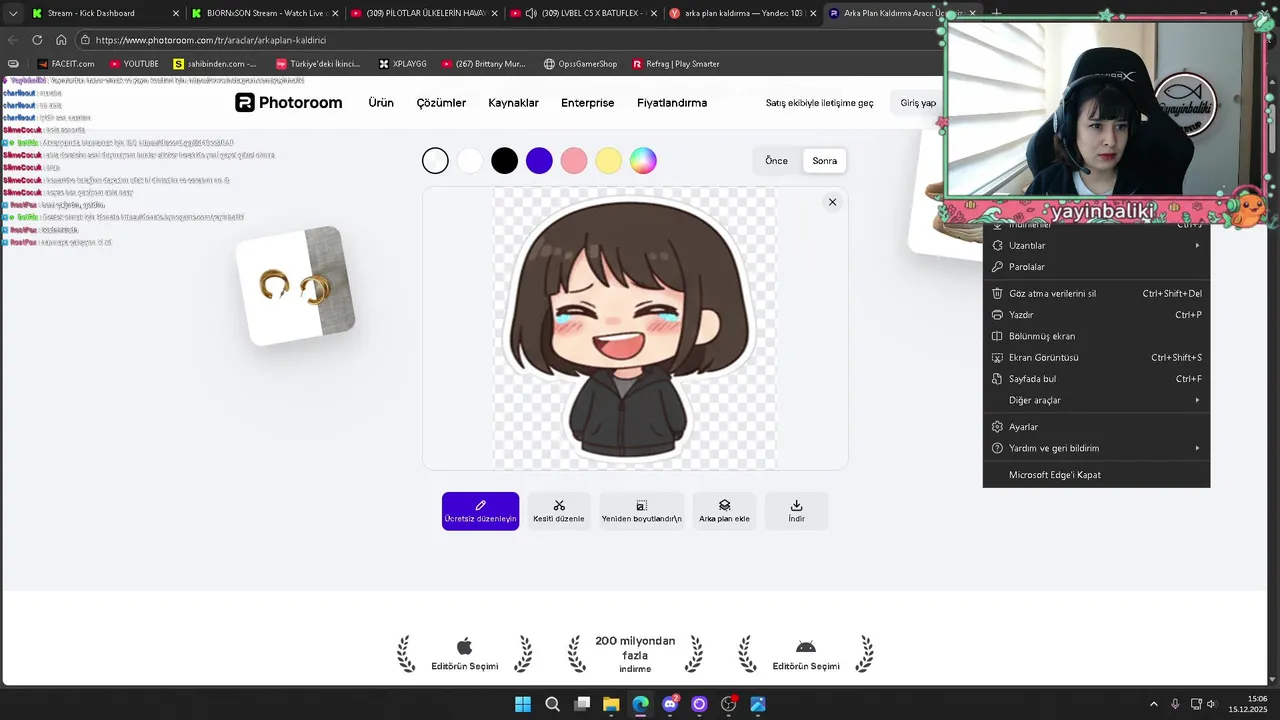
Task: Choose Yazdır from the Edge menu
Action: click(x=1096, y=315)
